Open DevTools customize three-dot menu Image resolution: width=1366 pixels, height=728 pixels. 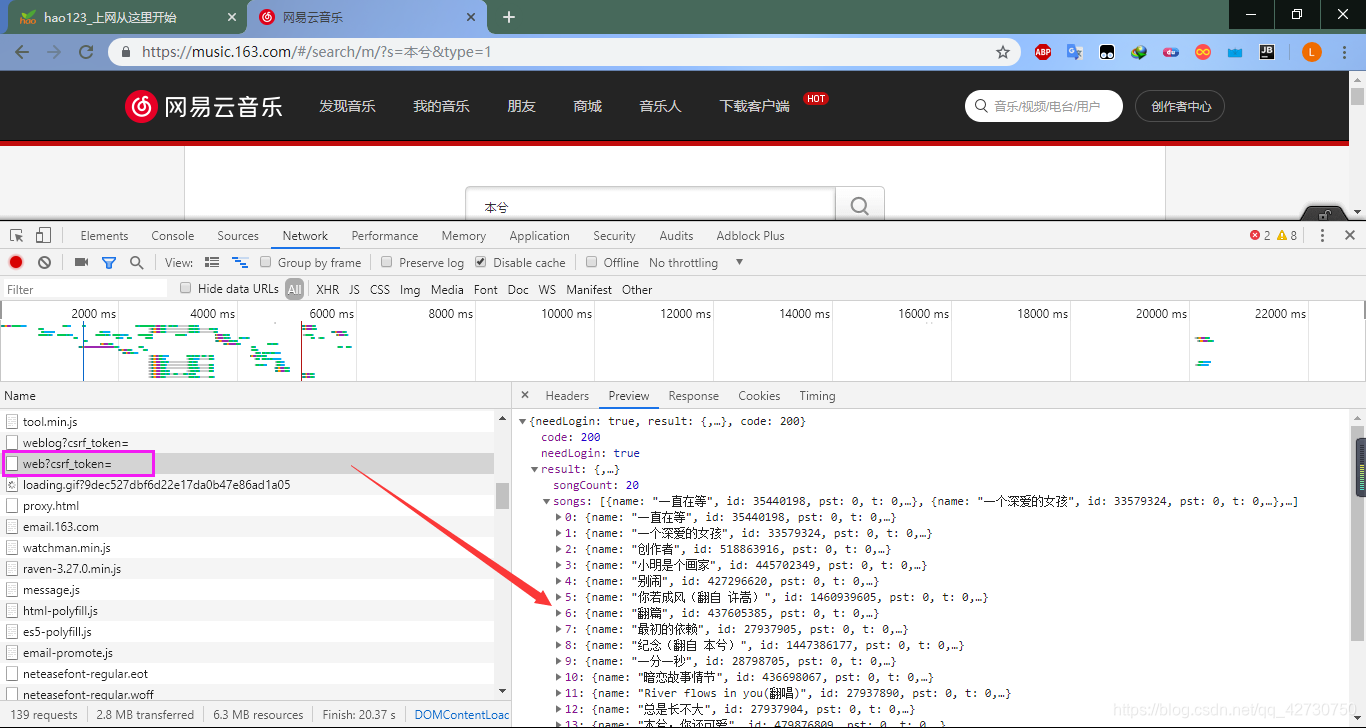coord(1322,236)
